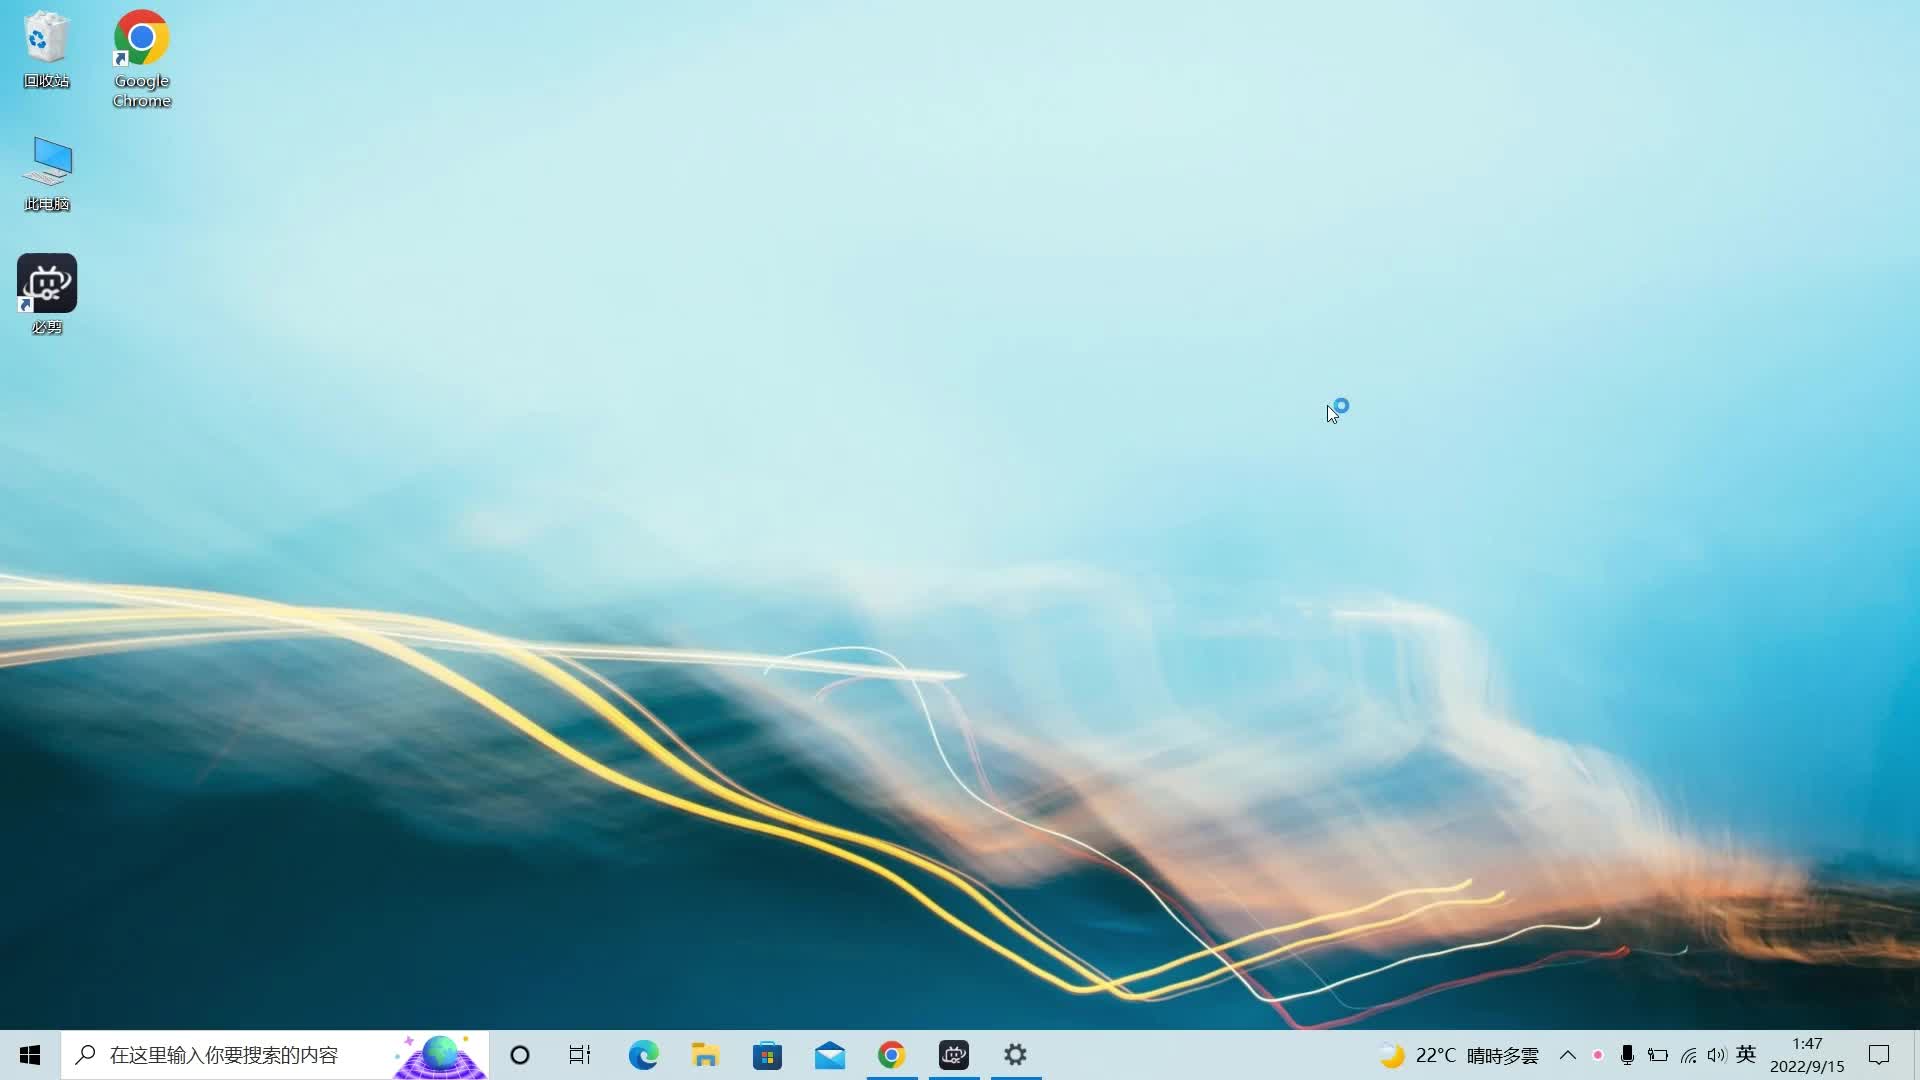Click the microphone tray icon

1627,1055
